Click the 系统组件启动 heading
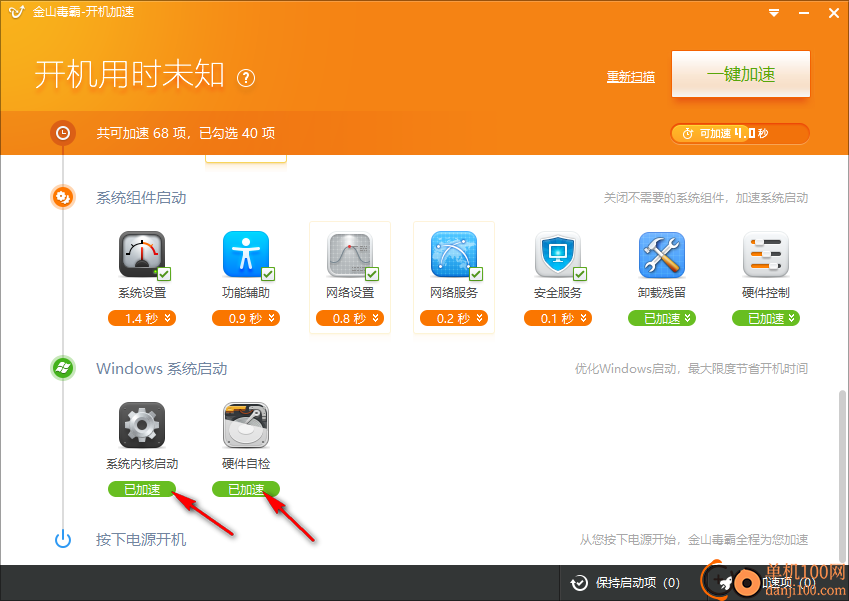 click(x=141, y=198)
